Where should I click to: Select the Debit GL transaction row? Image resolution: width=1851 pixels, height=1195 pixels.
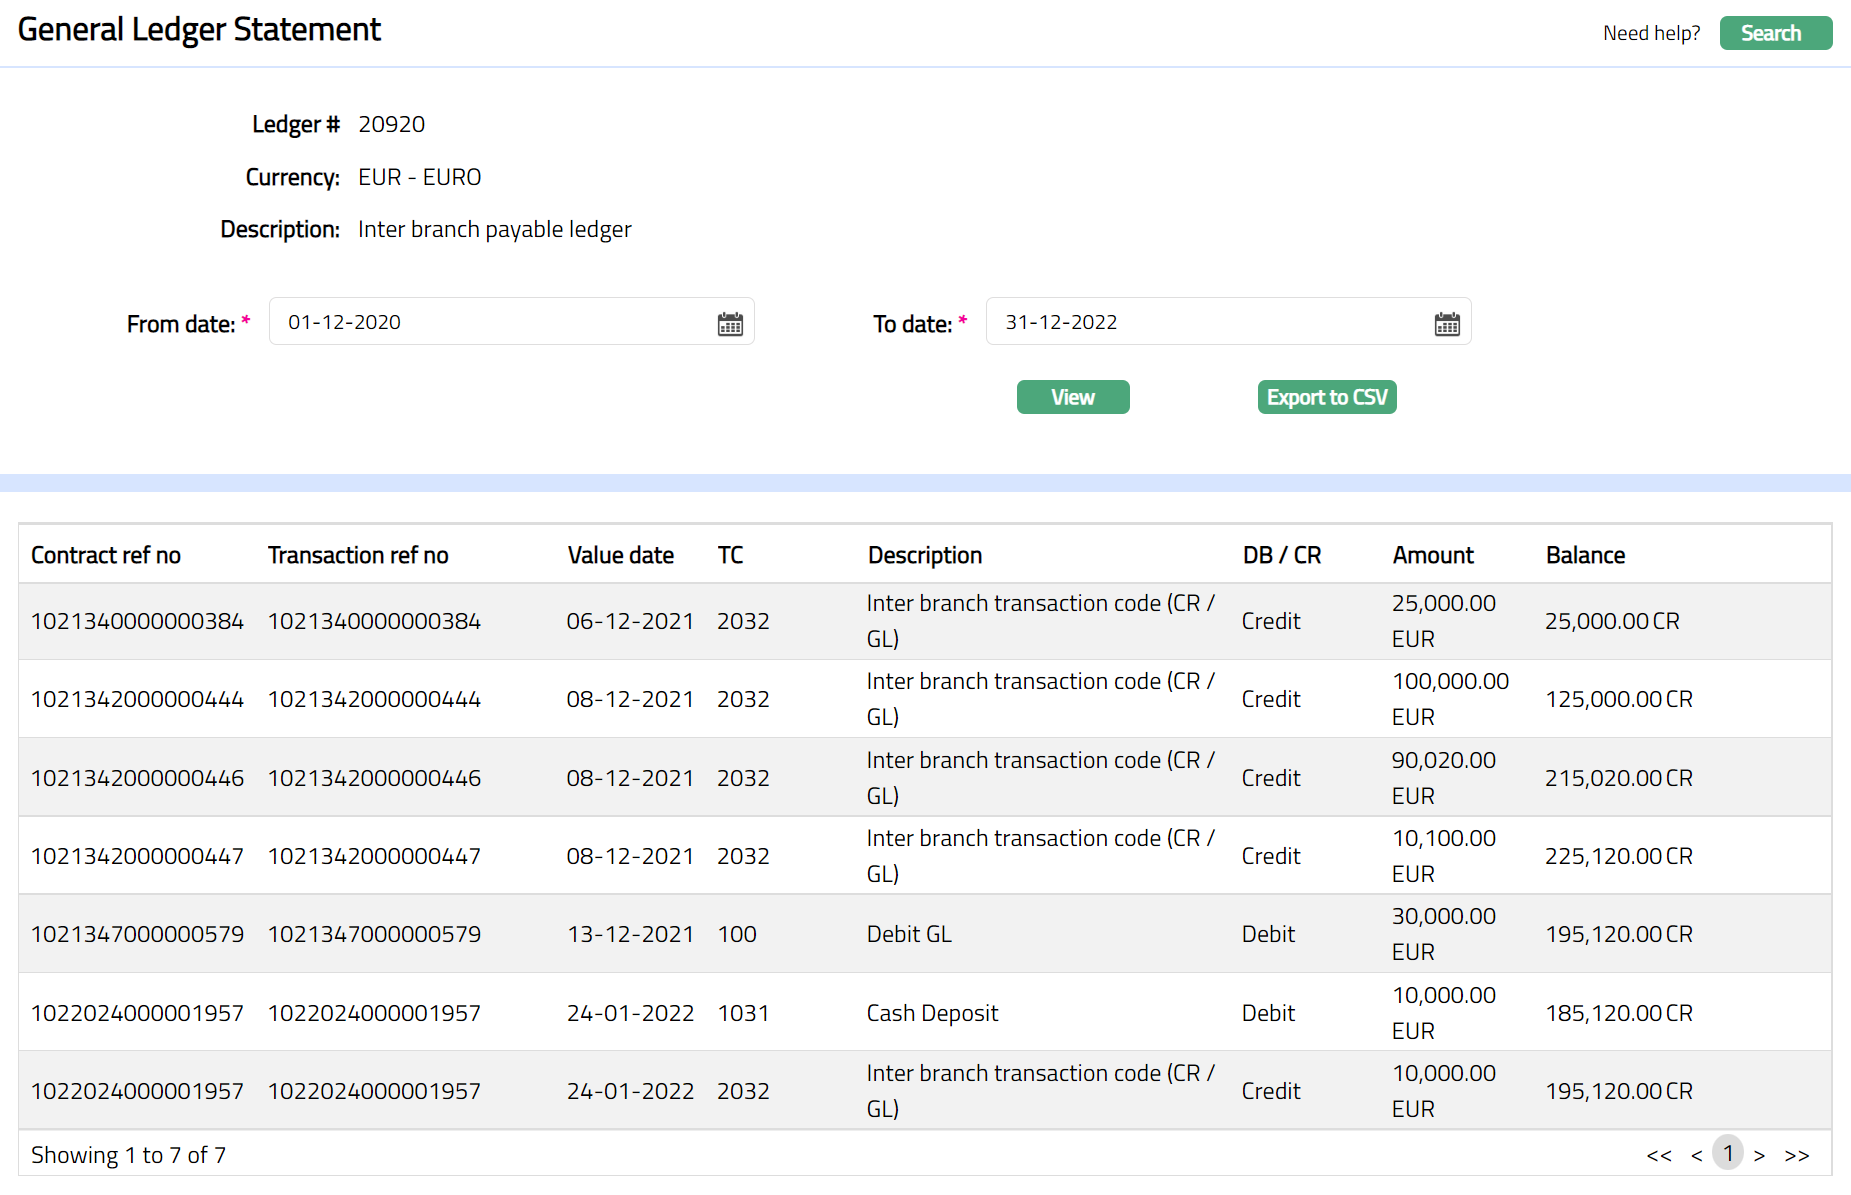908,934
